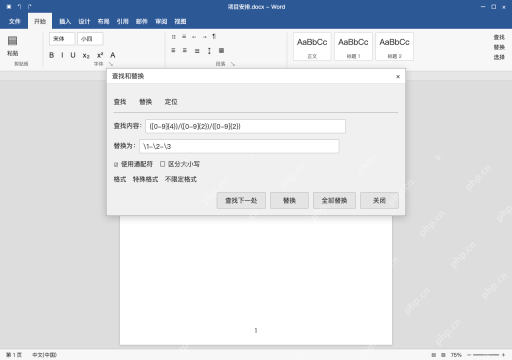Switch to the 设计 ribbon tab
Image resolution: width=512 pixels, height=360 pixels.
(84, 21)
